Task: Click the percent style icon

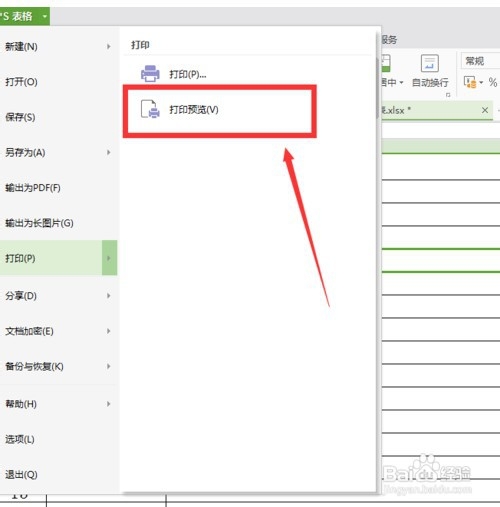Action: (x=493, y=82)
